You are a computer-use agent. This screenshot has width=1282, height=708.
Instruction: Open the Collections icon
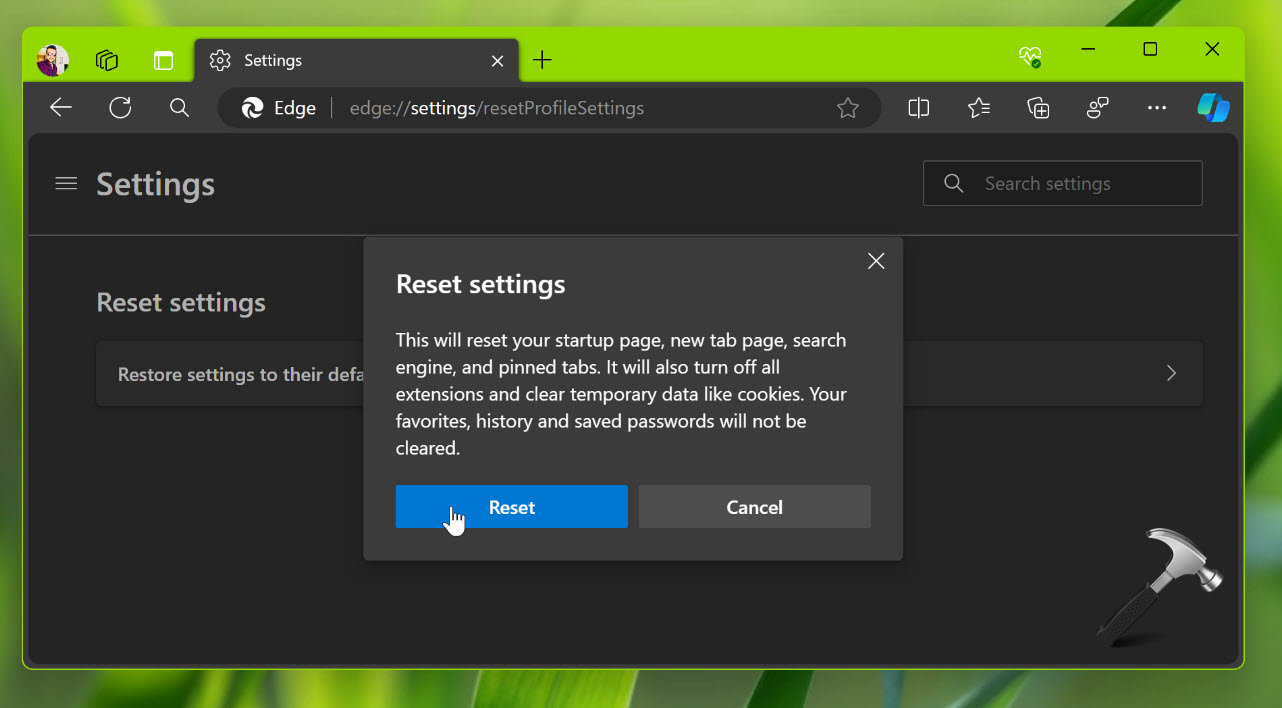click(1038, 108)
